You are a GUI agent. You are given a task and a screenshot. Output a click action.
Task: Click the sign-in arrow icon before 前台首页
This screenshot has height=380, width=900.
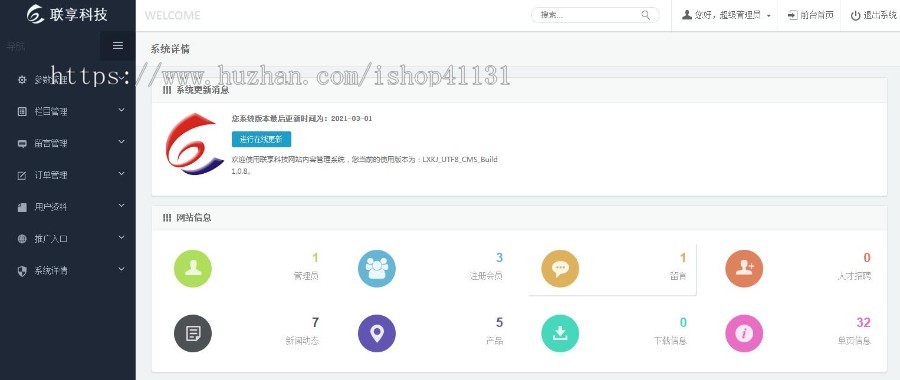793,15
